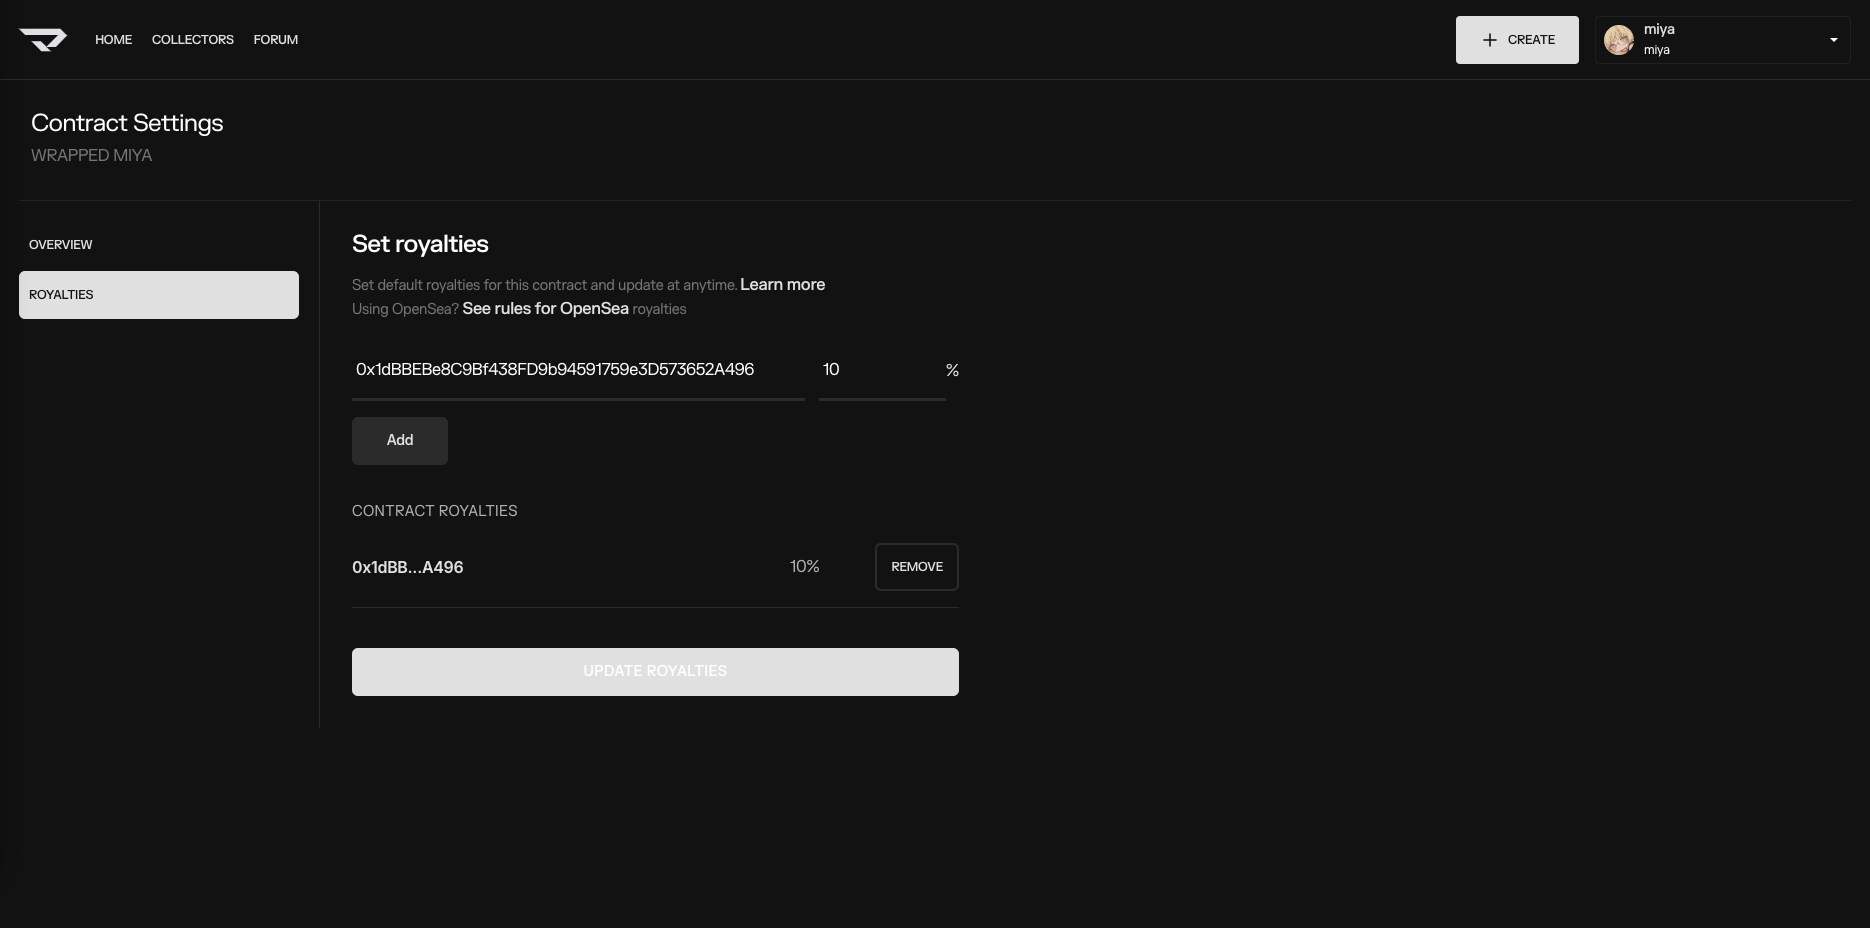Switch to the OVERVIEW settings tab
This screenshot has width=1870, height=928.
[60, 245]
